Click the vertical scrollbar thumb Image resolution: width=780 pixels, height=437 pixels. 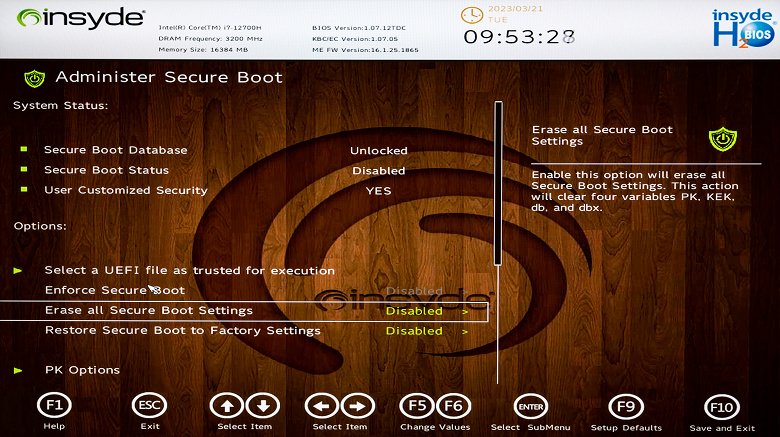tap(498, 183)
